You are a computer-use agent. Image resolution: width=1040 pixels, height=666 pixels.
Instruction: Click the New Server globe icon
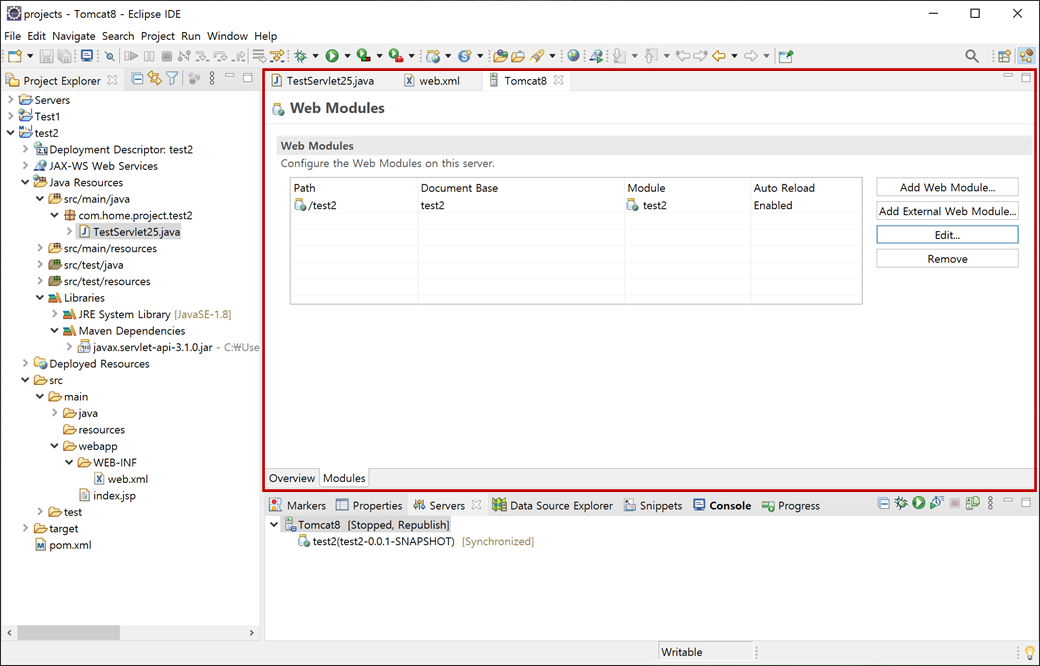click(x=433, y=56)
